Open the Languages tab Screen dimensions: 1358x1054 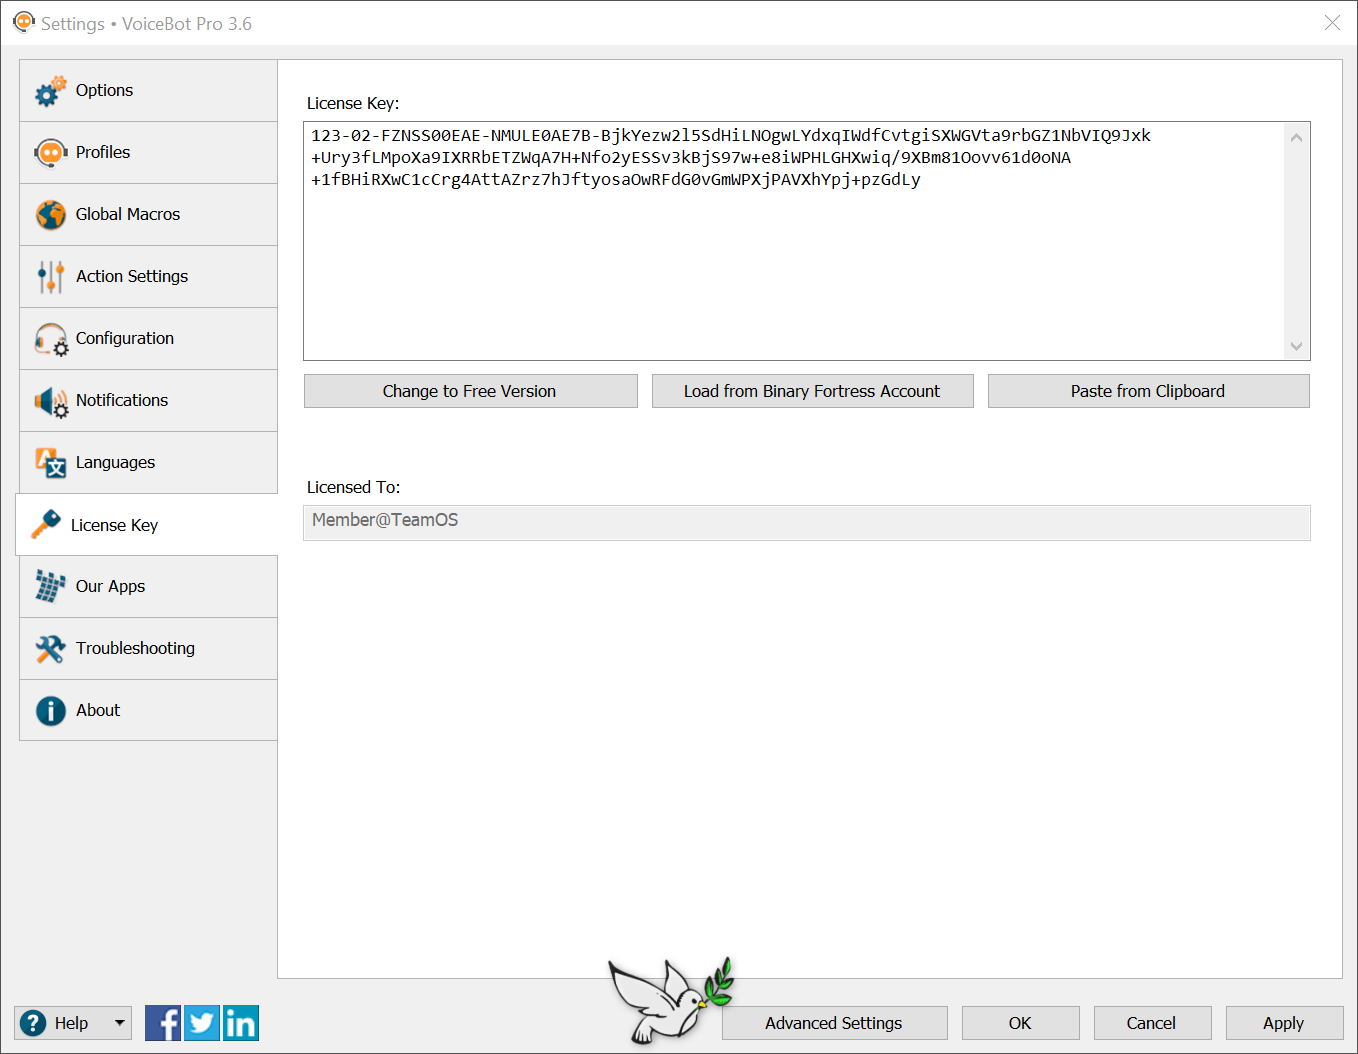(x=148, y=463)
